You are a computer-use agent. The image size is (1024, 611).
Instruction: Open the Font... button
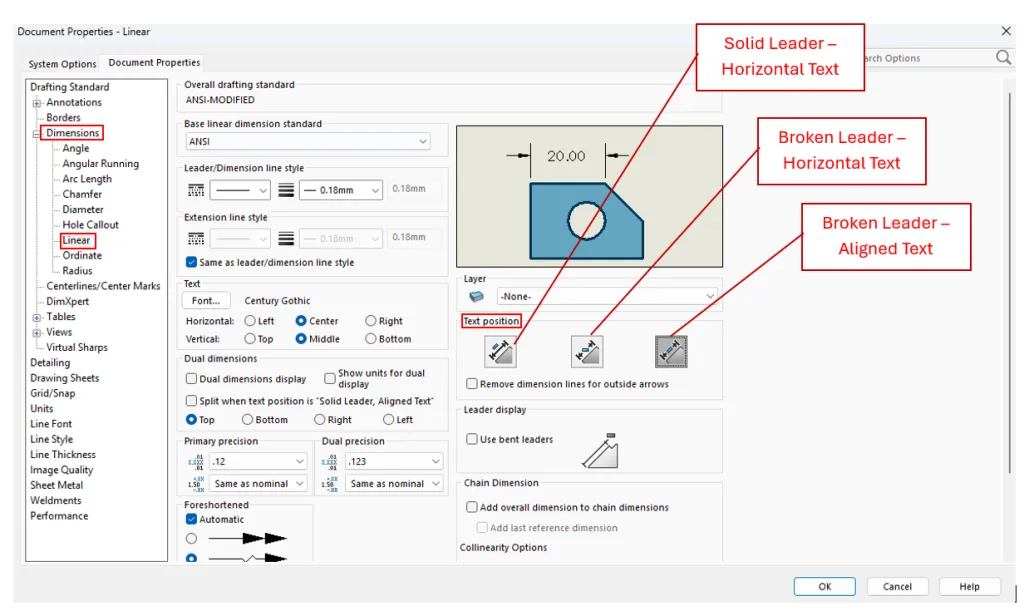click(x=206, y=300)
